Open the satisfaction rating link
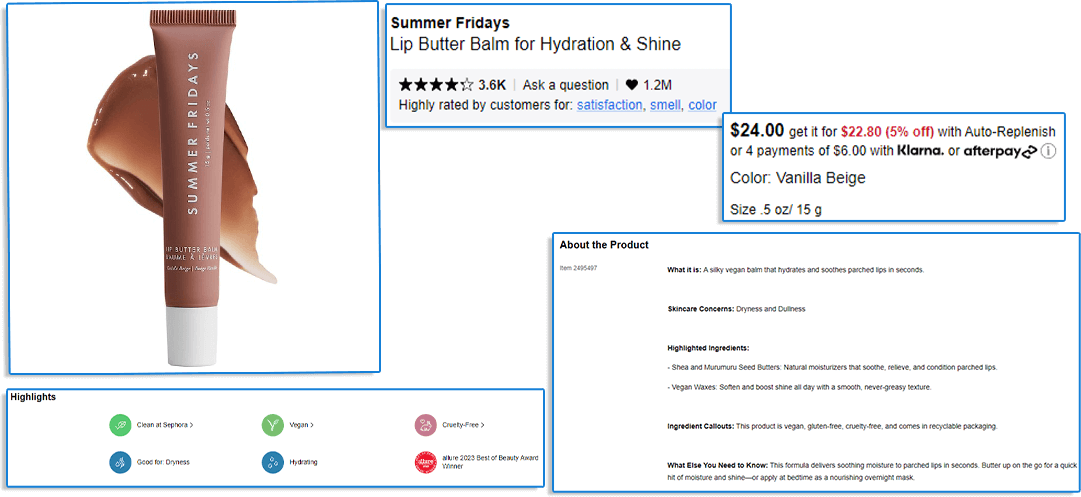 coord(610,105)
